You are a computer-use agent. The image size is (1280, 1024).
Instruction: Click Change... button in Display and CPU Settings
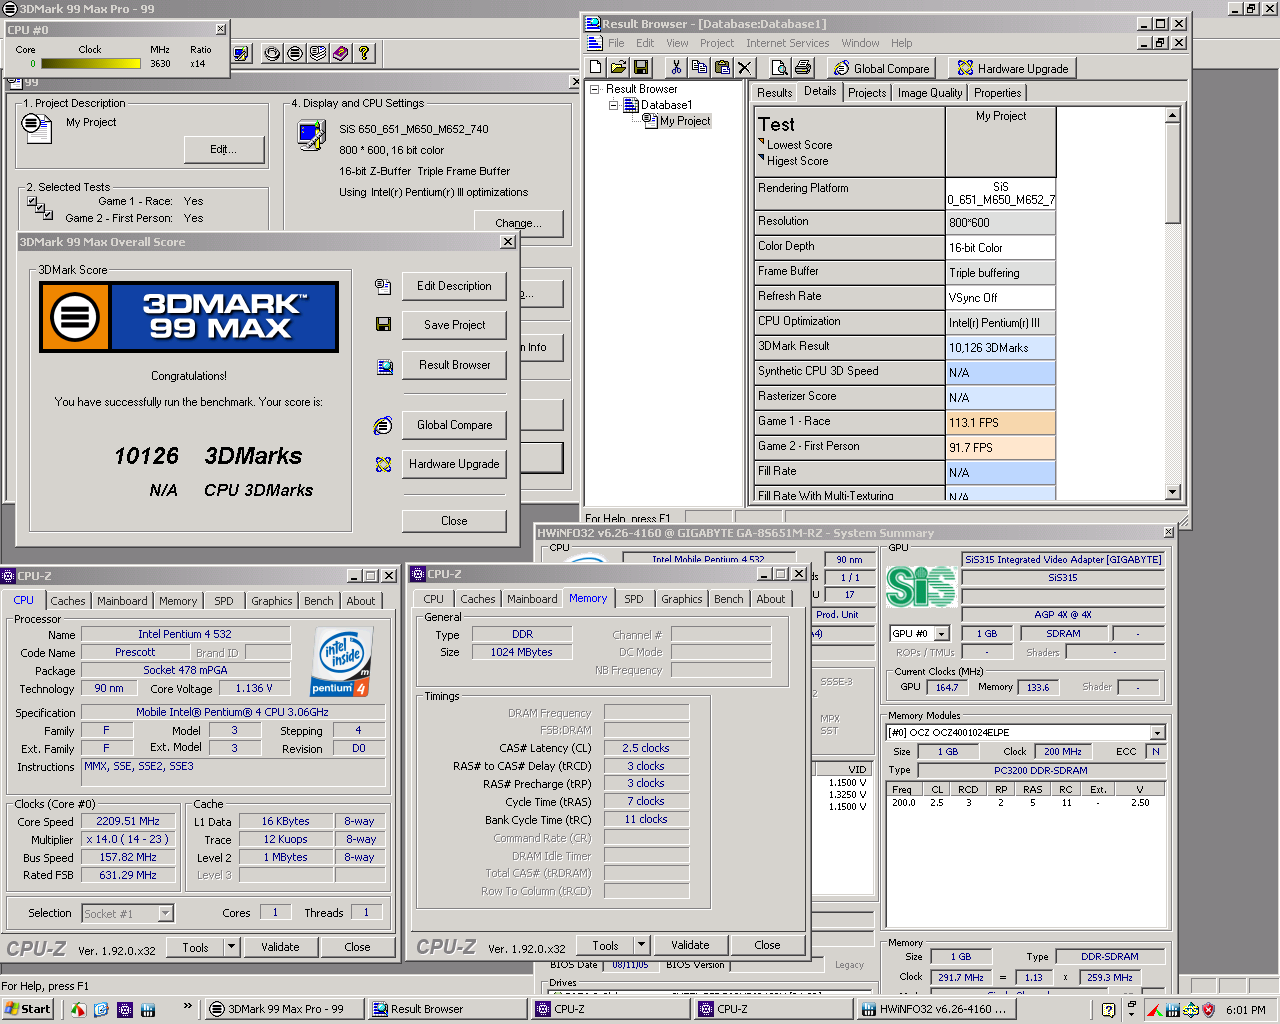[518, 222]
